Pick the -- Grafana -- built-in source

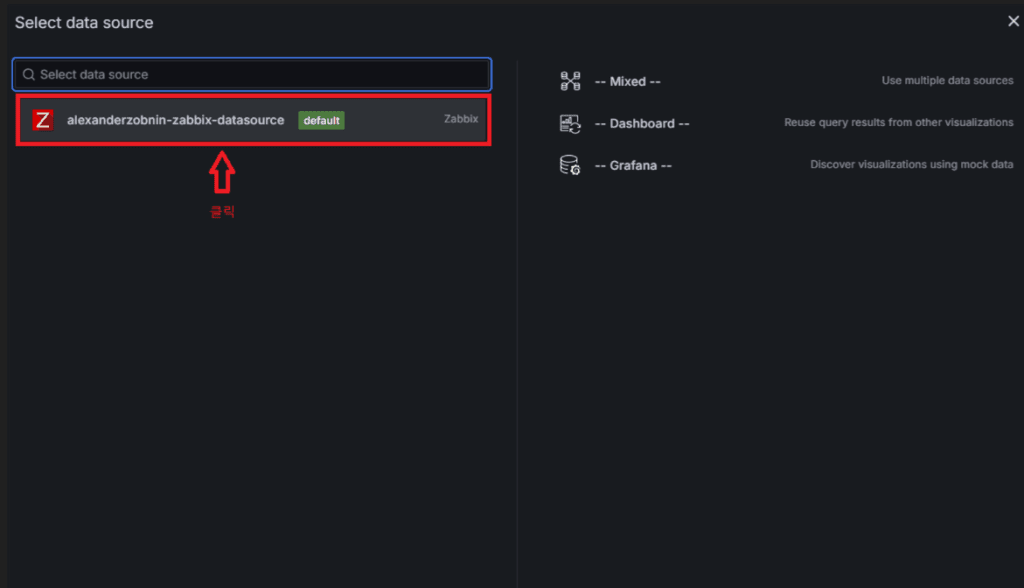632,165
